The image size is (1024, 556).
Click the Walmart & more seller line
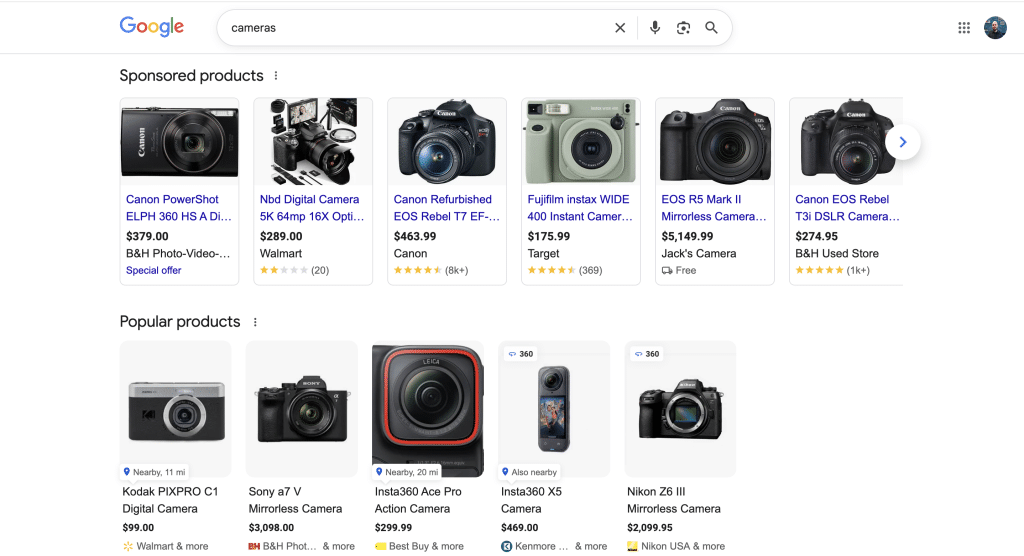[165, 546]
